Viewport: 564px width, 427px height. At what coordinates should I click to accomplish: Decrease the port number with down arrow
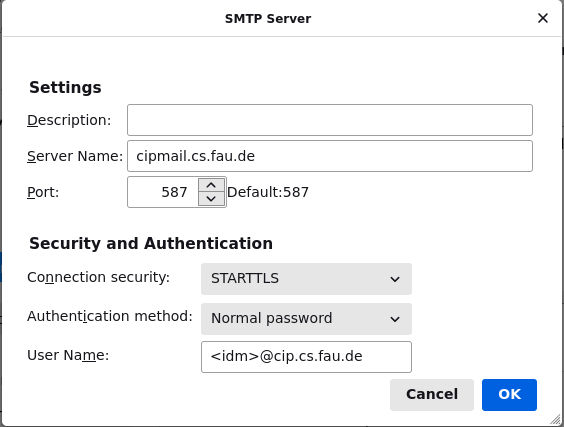click(211, 199)
